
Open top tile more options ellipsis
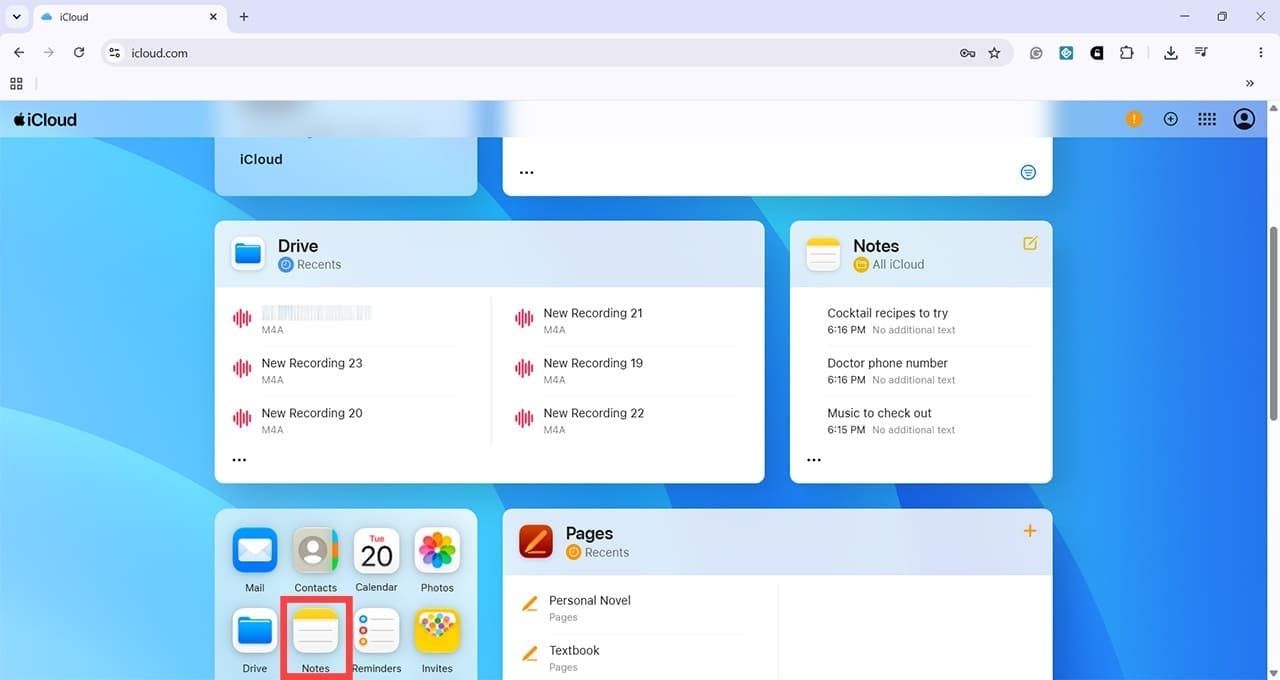pyautogui.click(x=527, y=172)
